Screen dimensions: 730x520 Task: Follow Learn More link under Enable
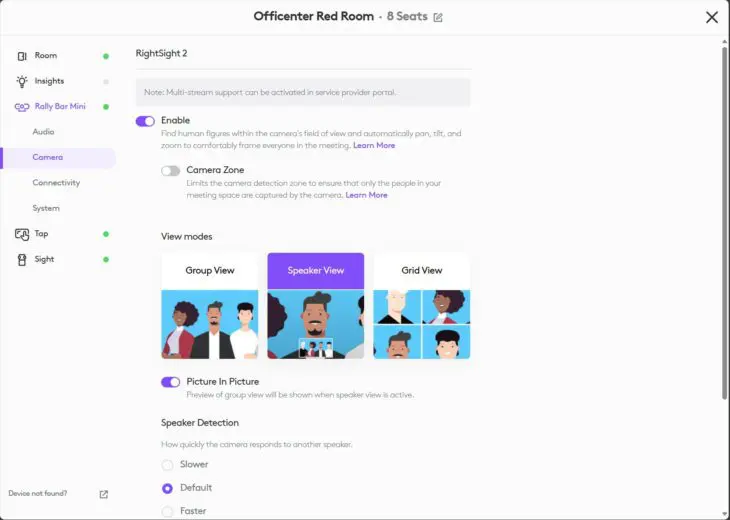(374, 146)
